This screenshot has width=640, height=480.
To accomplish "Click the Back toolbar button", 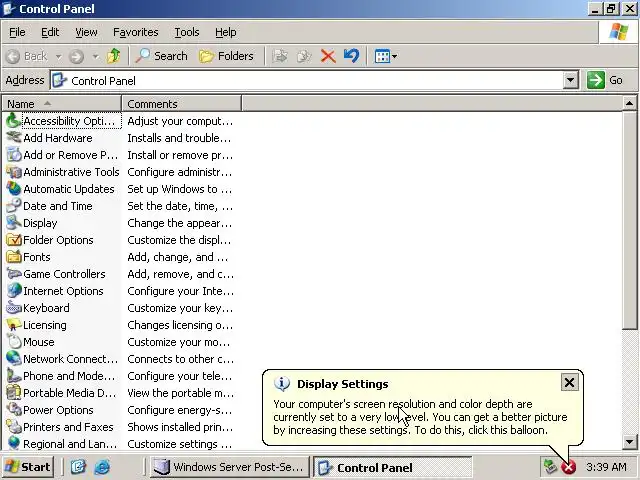I will 28,56.
